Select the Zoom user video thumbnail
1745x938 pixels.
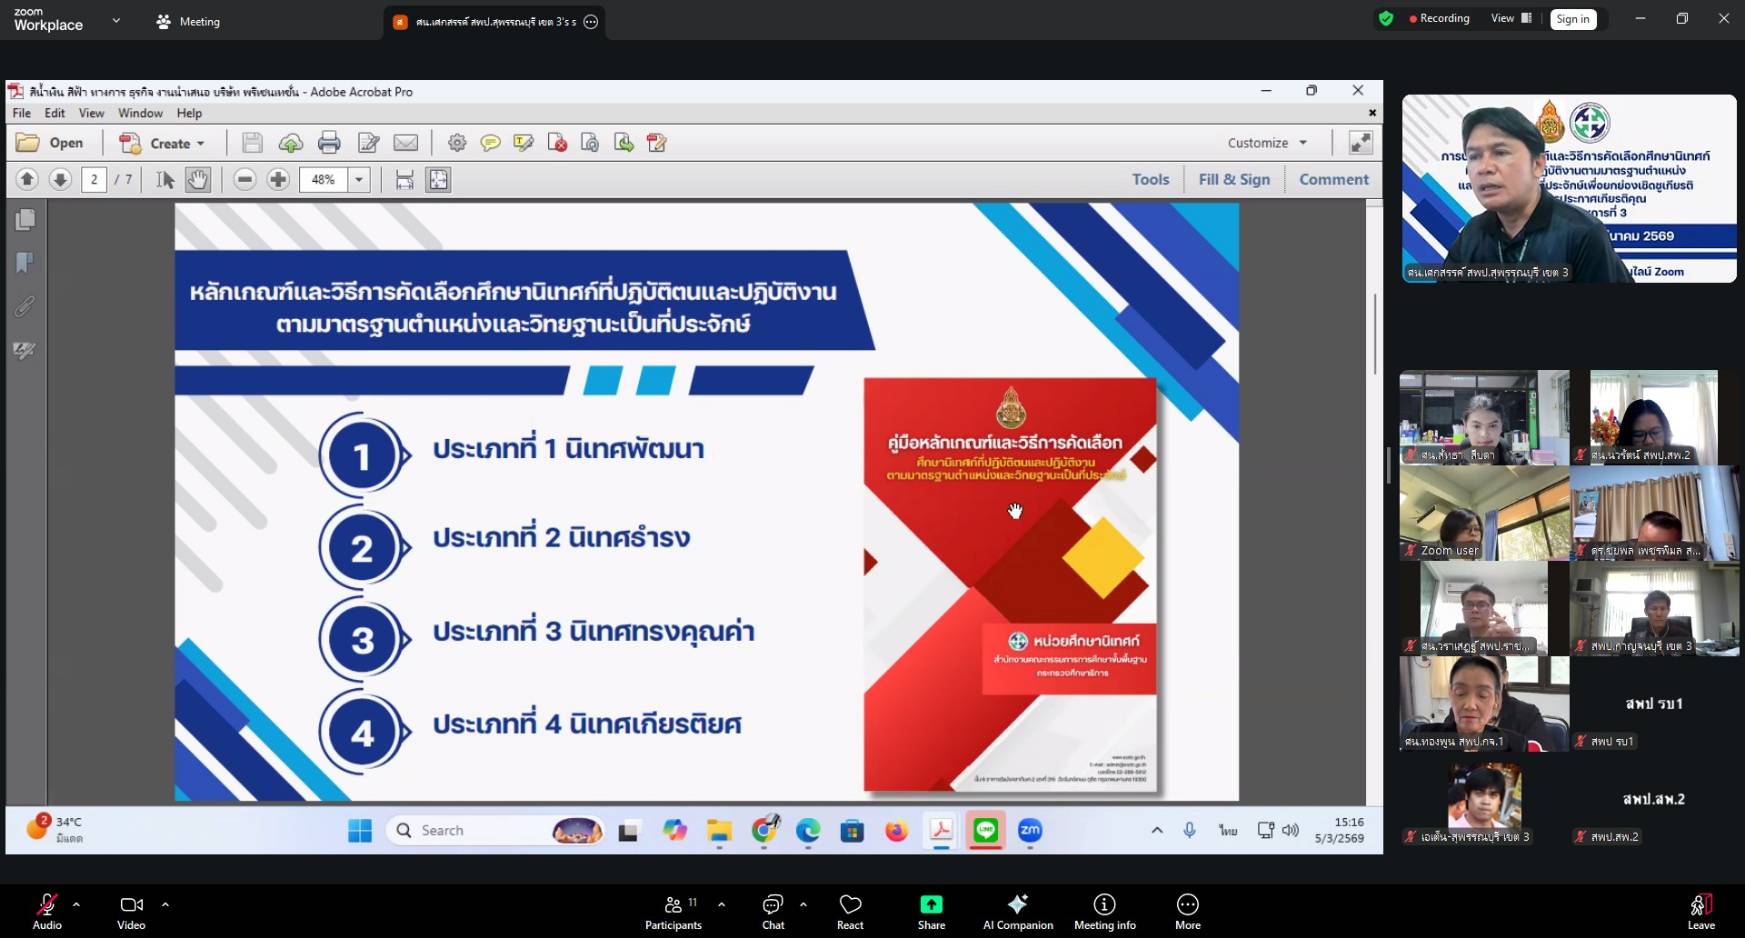point(1483,513)
